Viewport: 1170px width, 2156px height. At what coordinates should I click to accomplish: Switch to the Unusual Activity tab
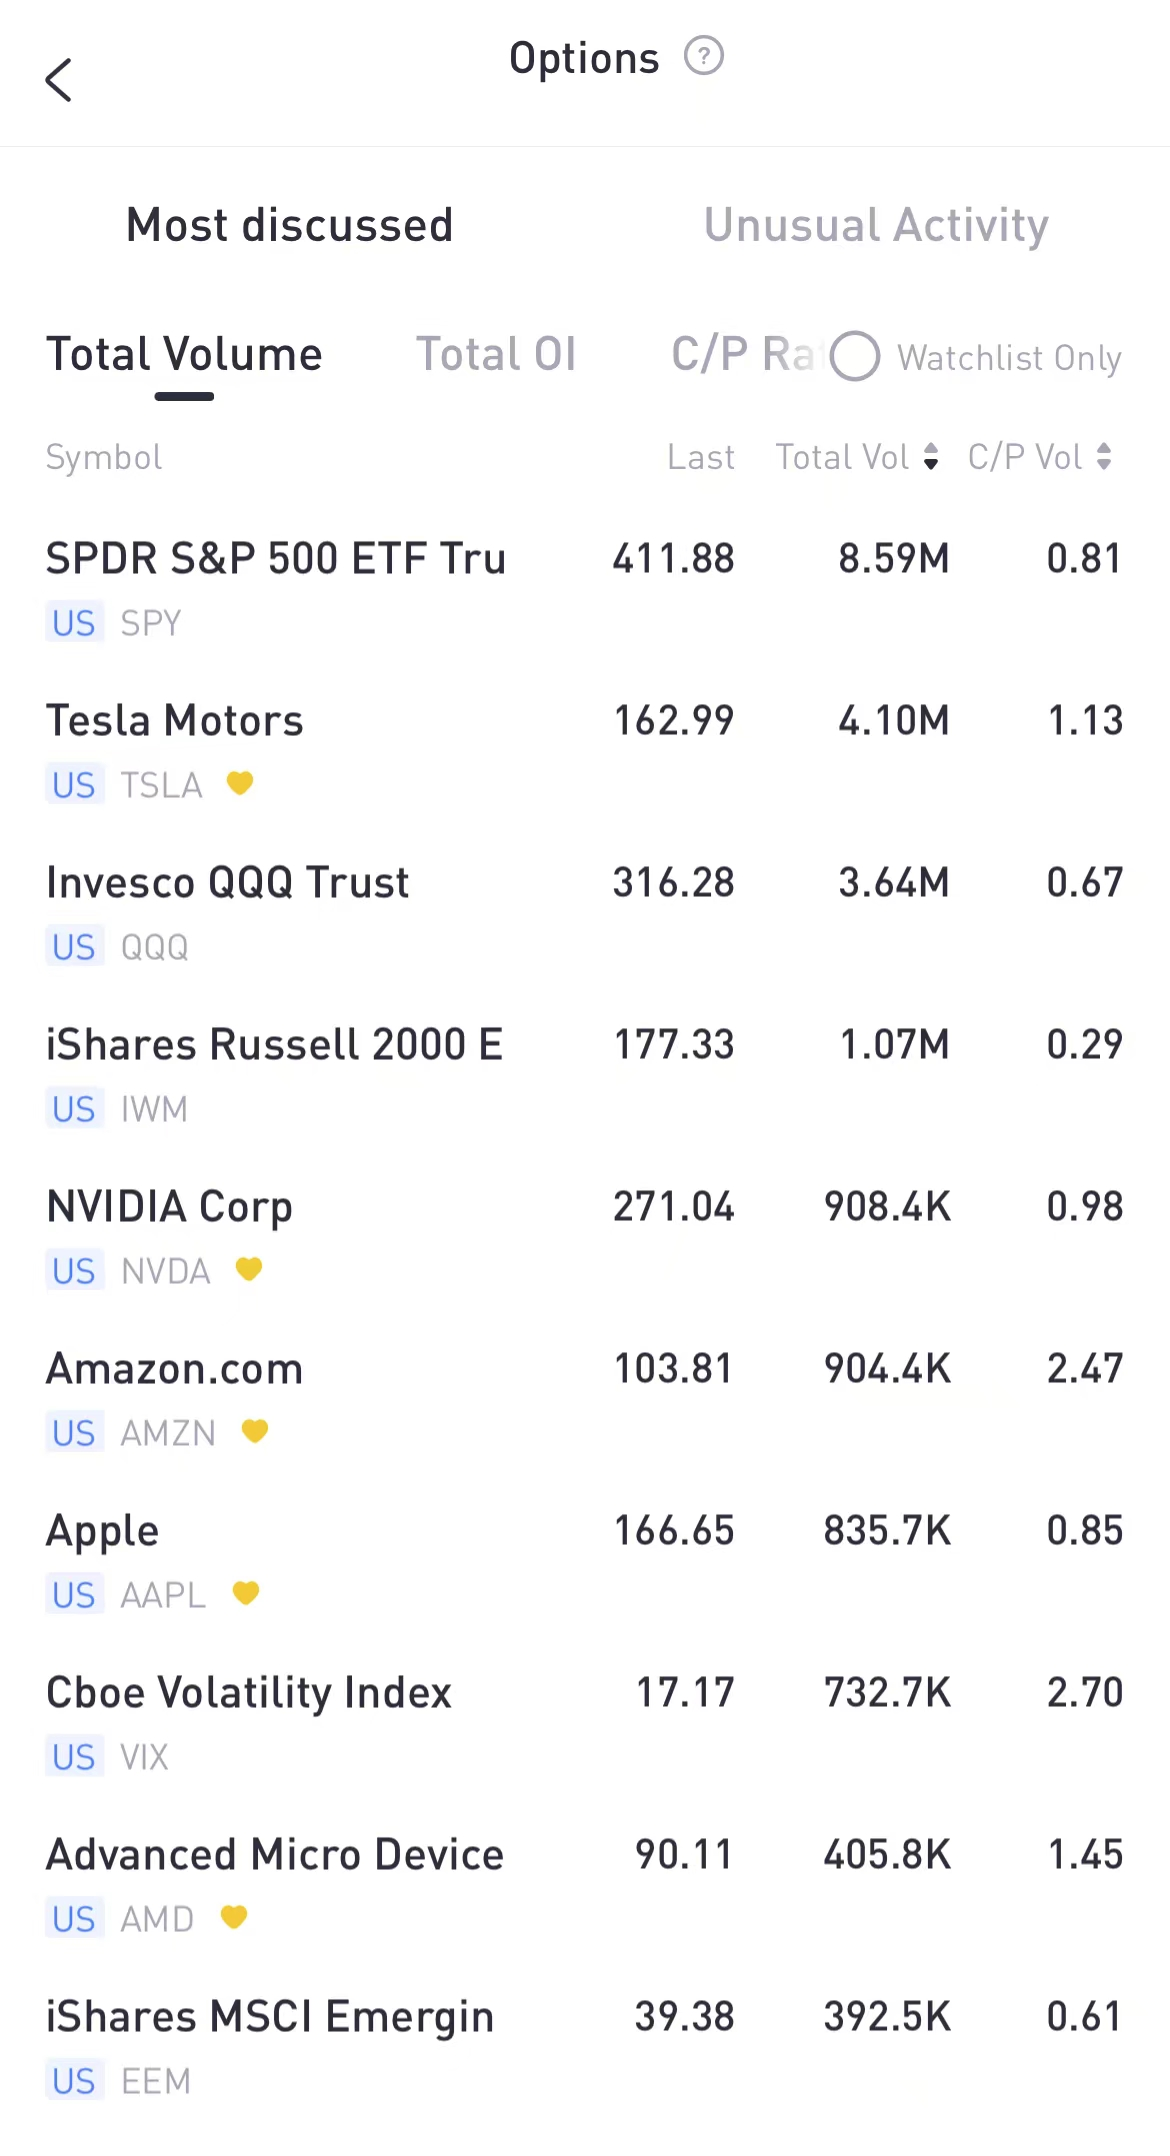[876, 225]
